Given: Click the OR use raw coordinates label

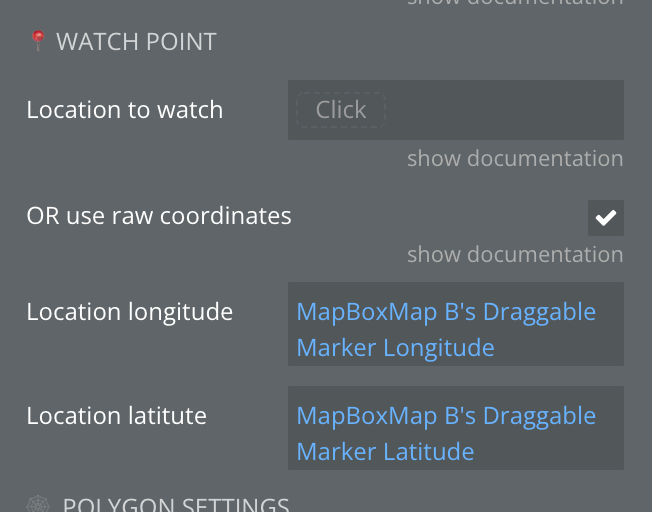Looking at the screenshot, I should click(159, 216).
